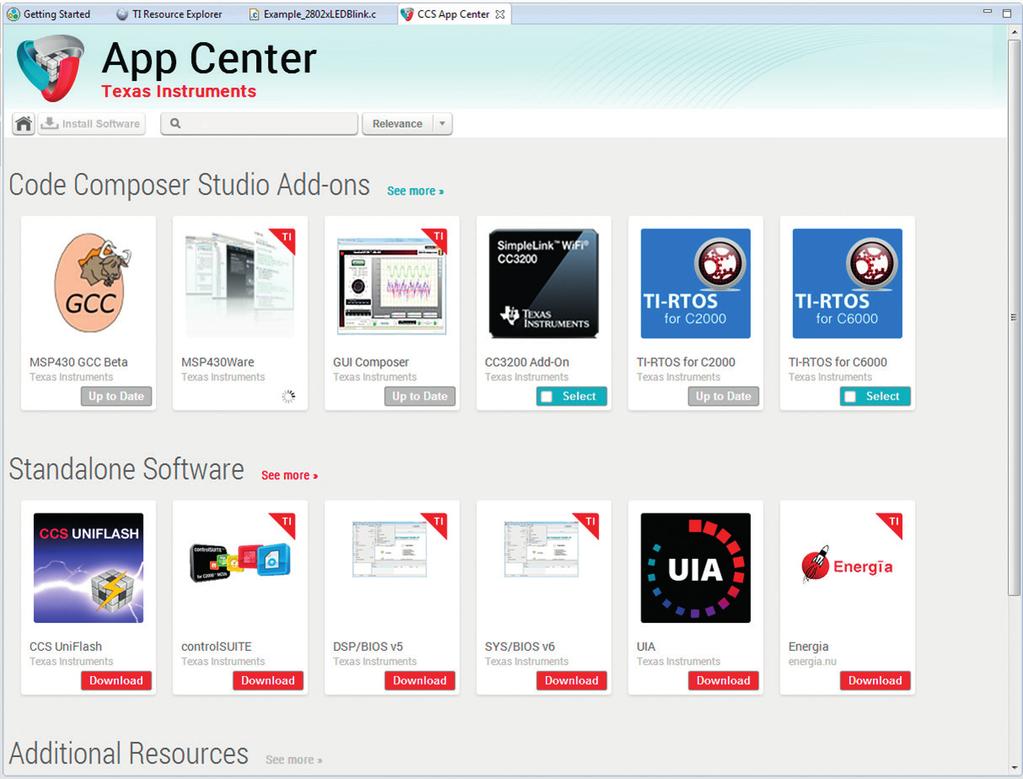Download controlSUITE
The height and width of the screenshot is (779, 1023).
click(268, 680)
